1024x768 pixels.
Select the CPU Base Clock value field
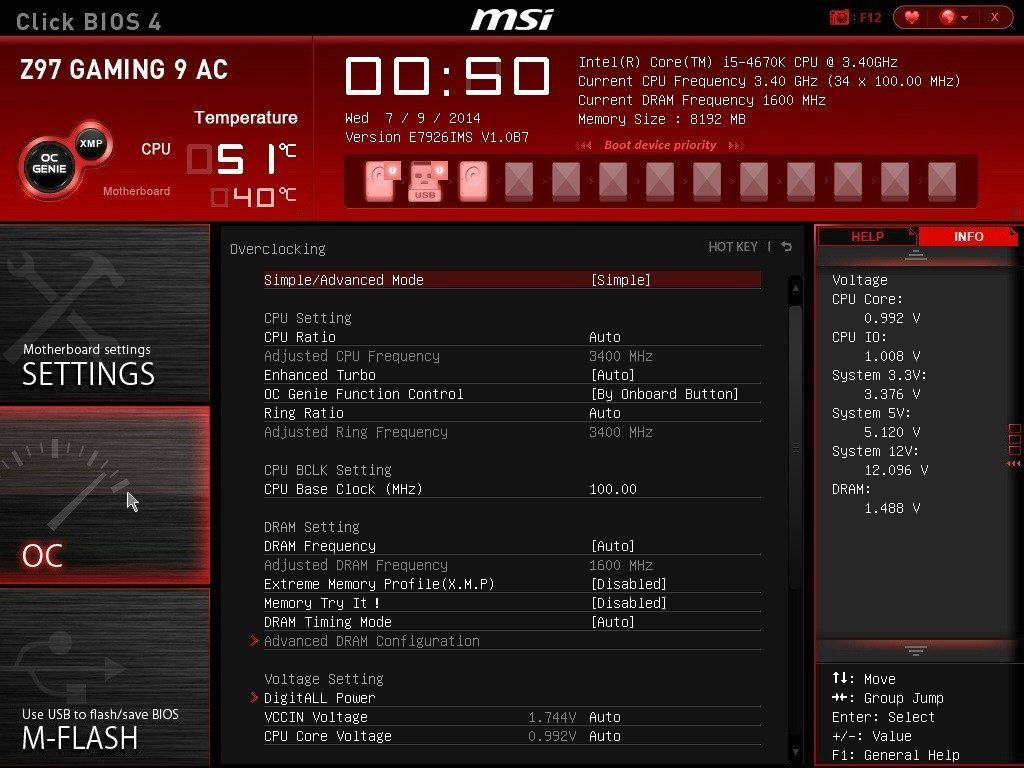coord(614,489)
